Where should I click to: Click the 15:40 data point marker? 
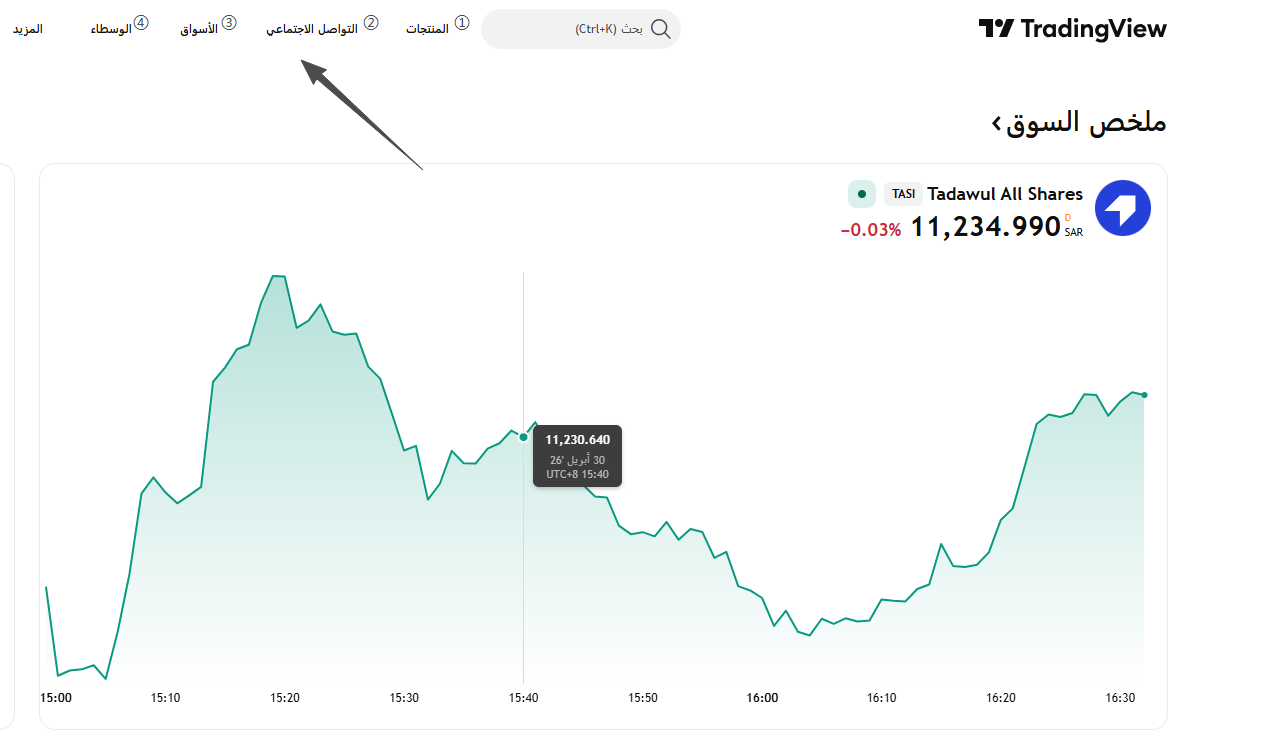point(523,437)
